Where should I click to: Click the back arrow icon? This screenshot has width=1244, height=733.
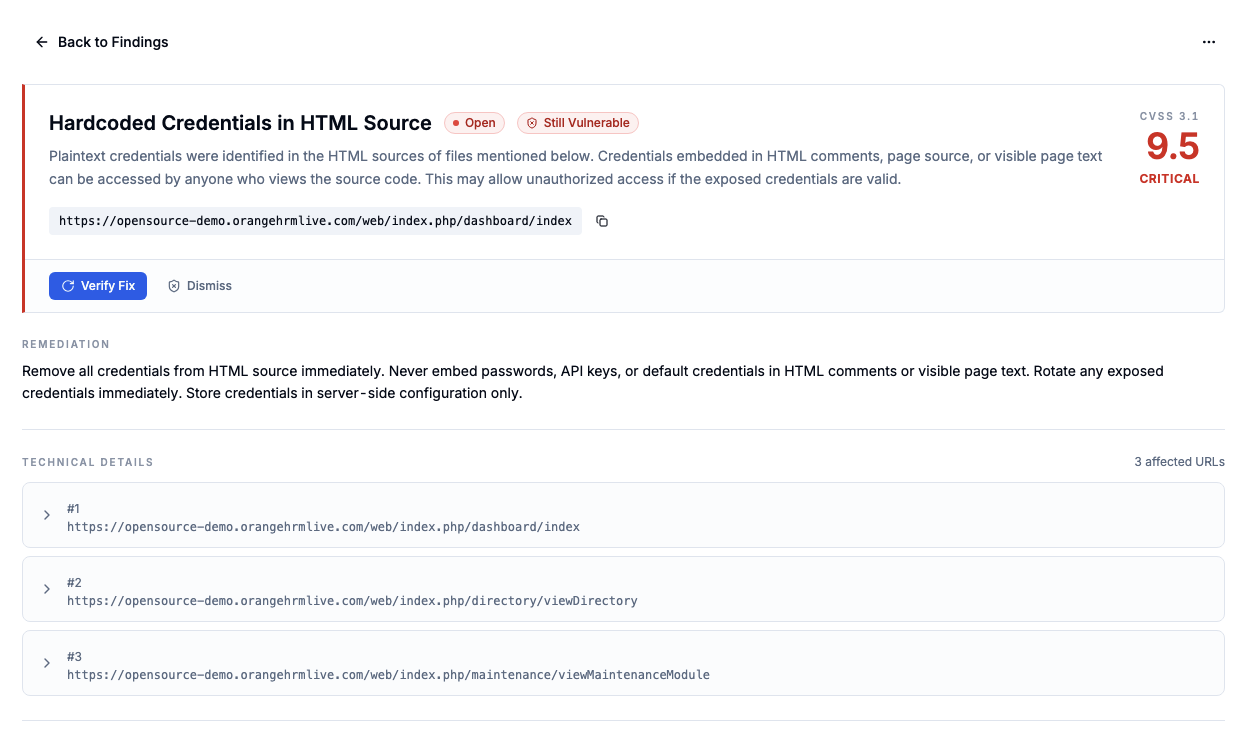pyautogui.click(x=42, y=42)
